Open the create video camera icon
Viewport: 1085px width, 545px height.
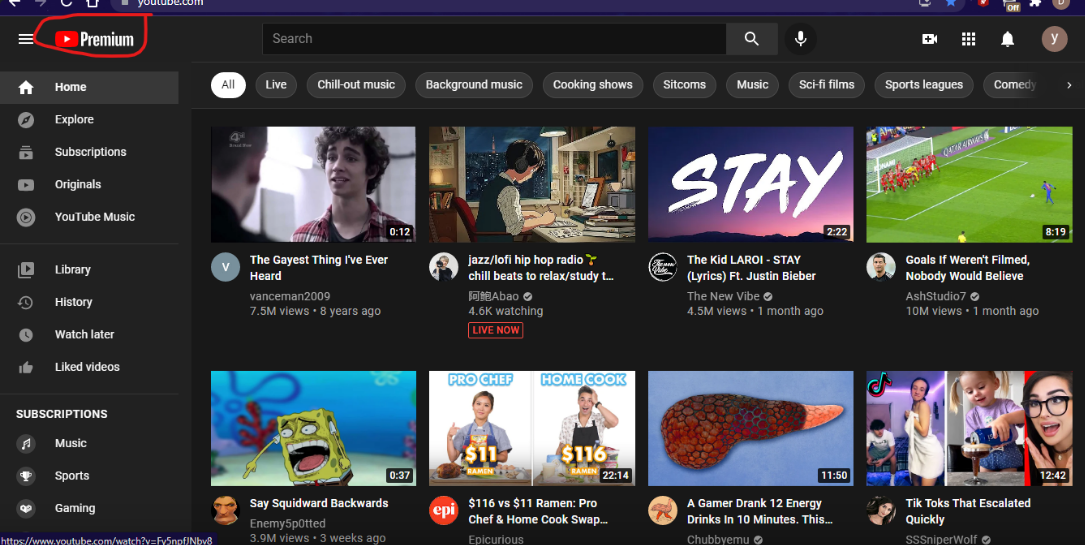click(929, 39)
